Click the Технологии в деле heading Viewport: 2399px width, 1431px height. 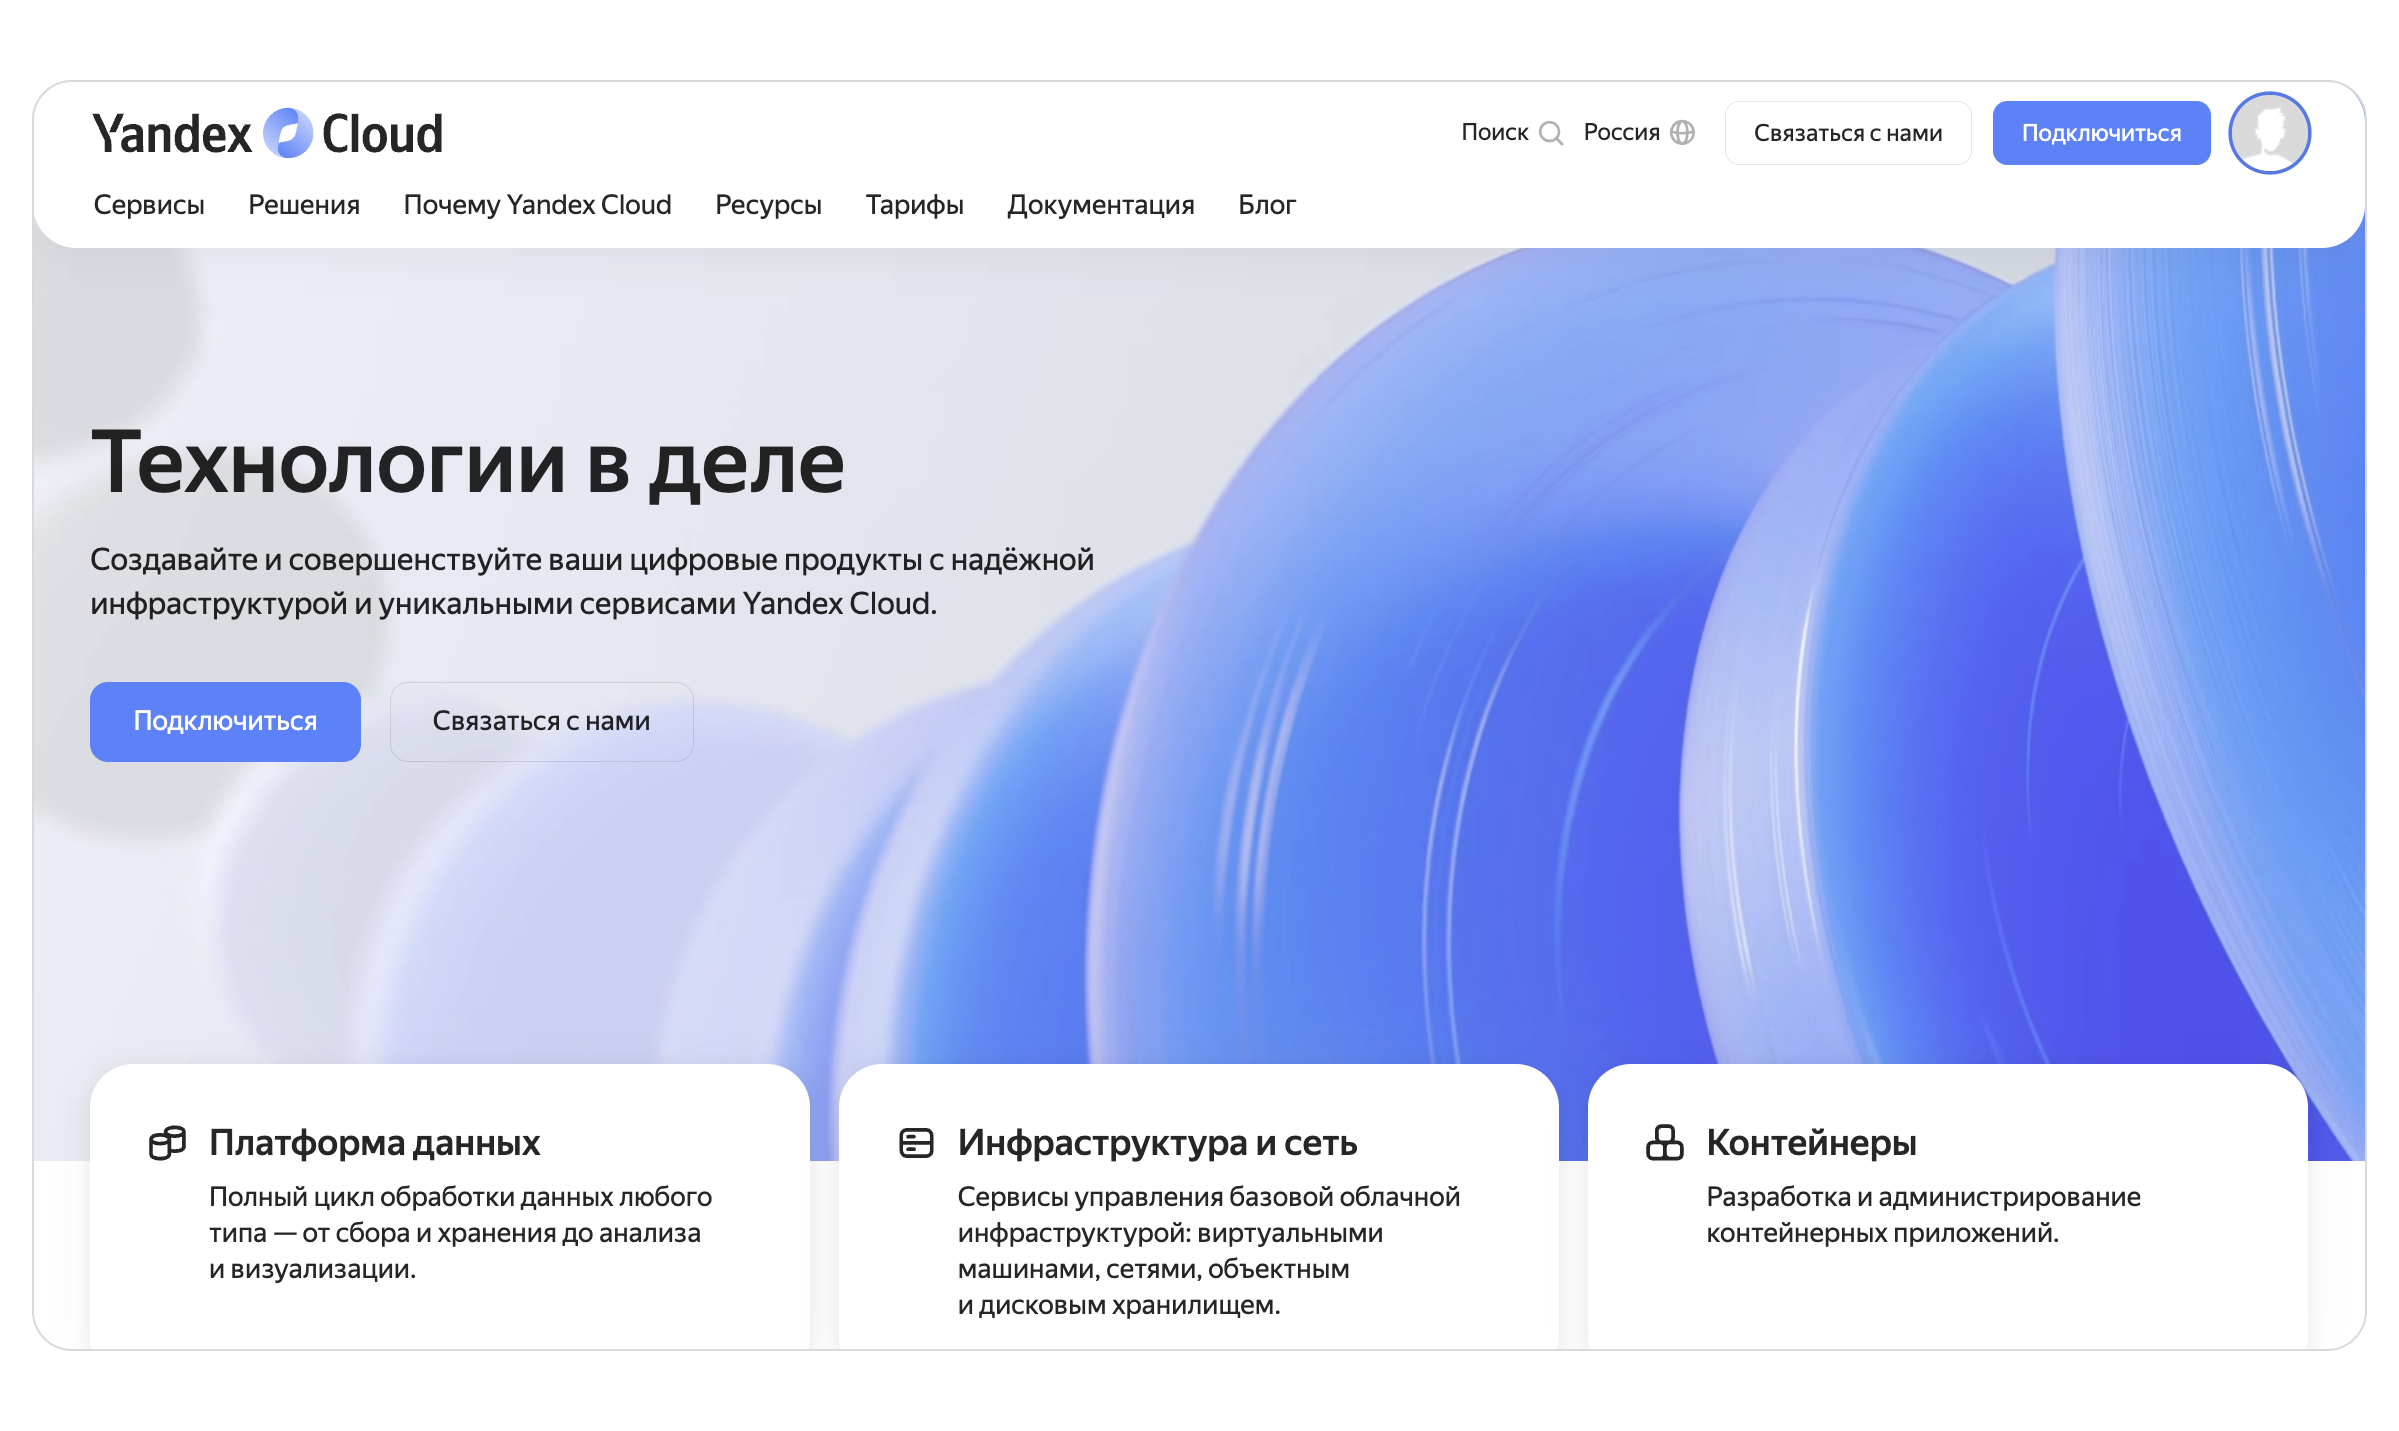[468, 464]
